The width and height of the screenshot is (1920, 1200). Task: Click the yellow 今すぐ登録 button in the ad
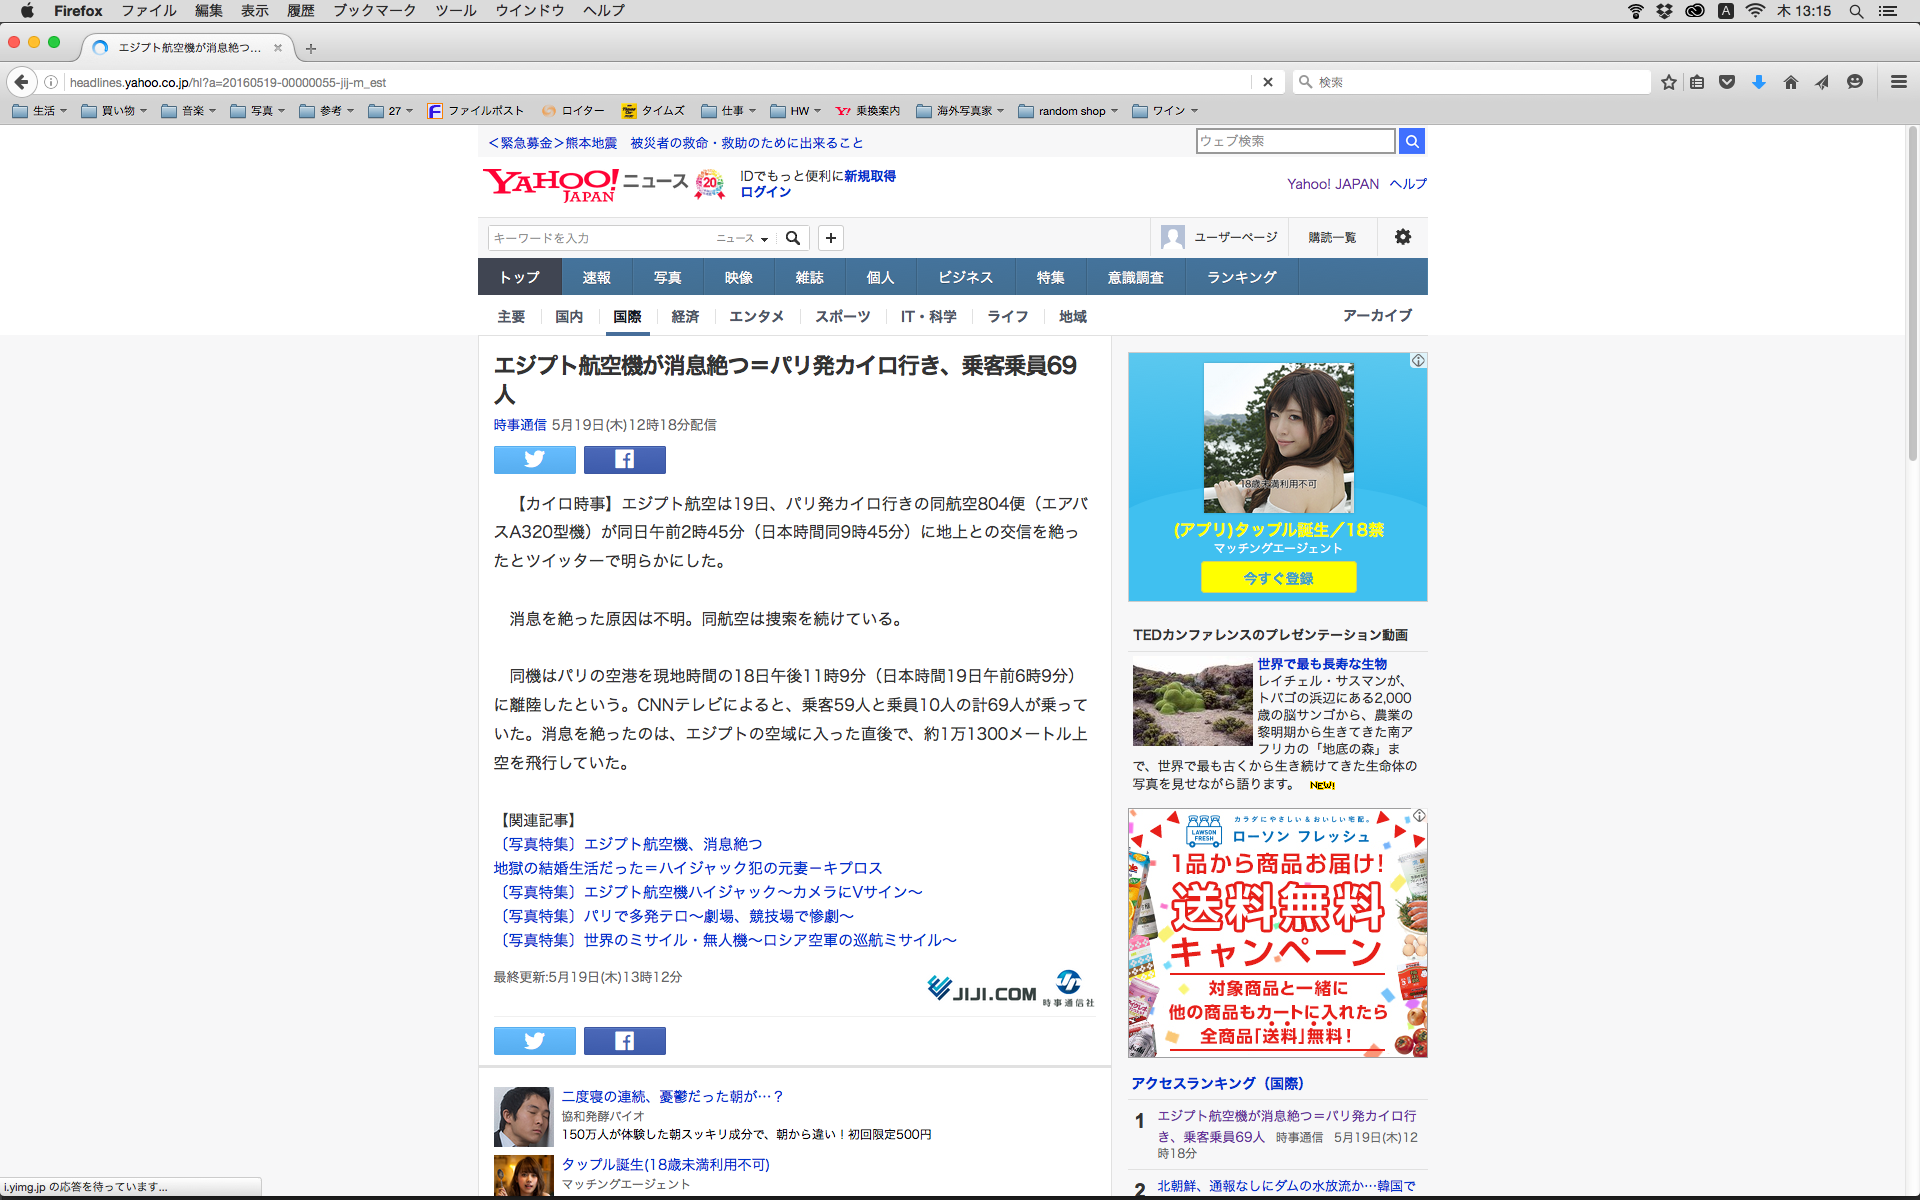click(1278, 577)
